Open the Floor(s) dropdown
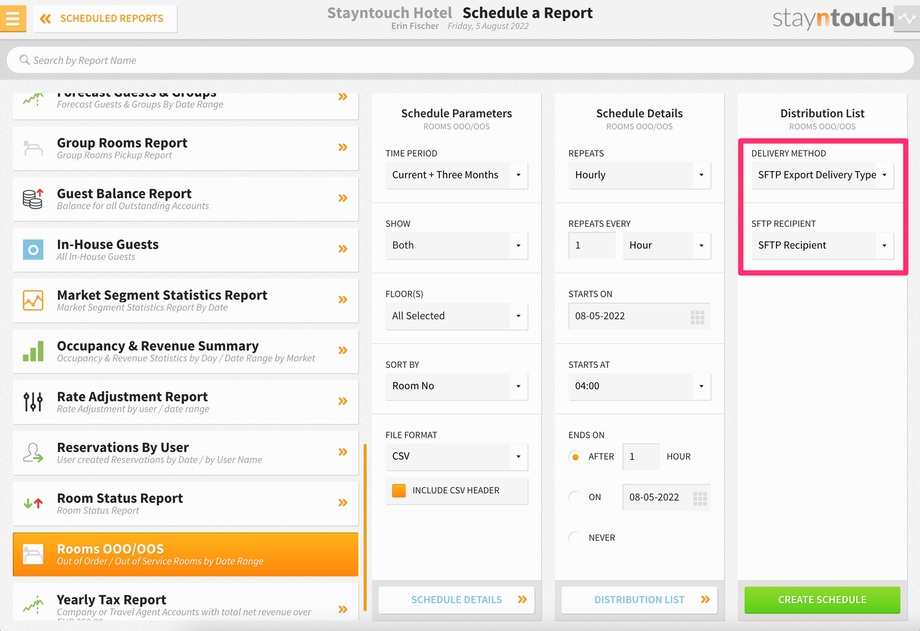This screenshot has width=920, height=631. [456, 316]
